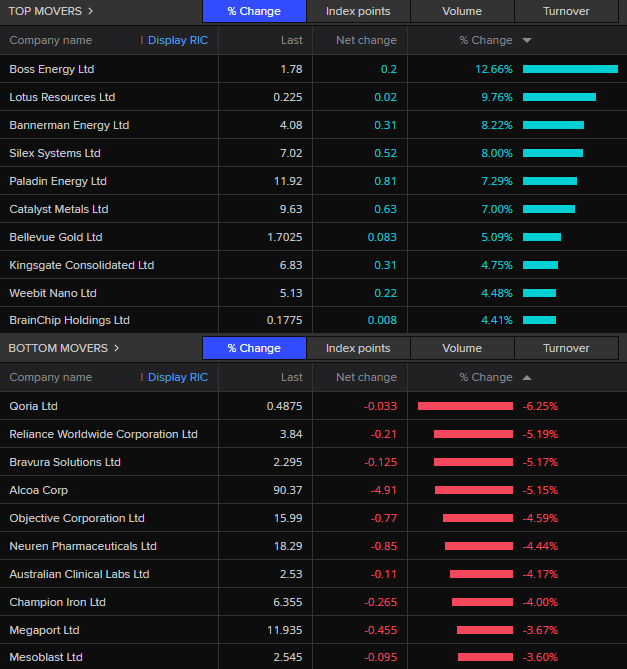The image size is (627, 669).
Task: Open Alcoa Corp company row
Action: click(x=38, y=490)
